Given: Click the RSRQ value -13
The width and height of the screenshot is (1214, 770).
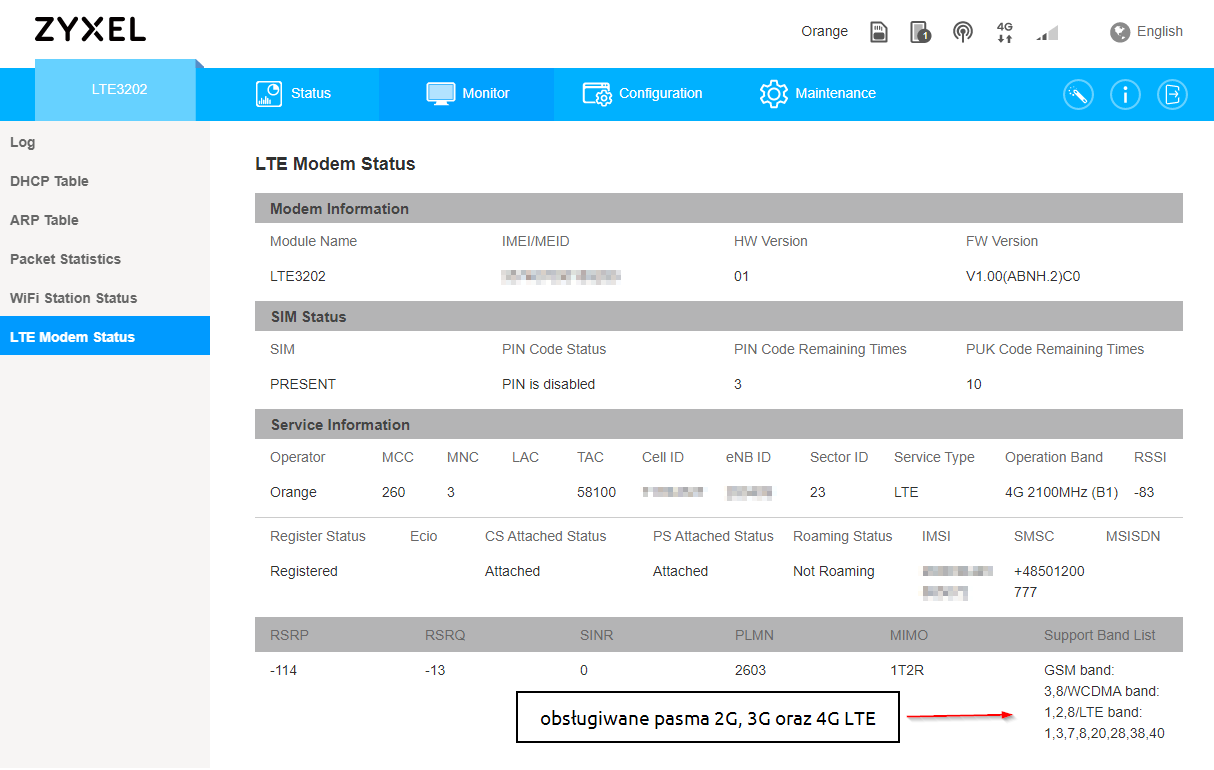Looking at the screenshot, I should point(435,670).
